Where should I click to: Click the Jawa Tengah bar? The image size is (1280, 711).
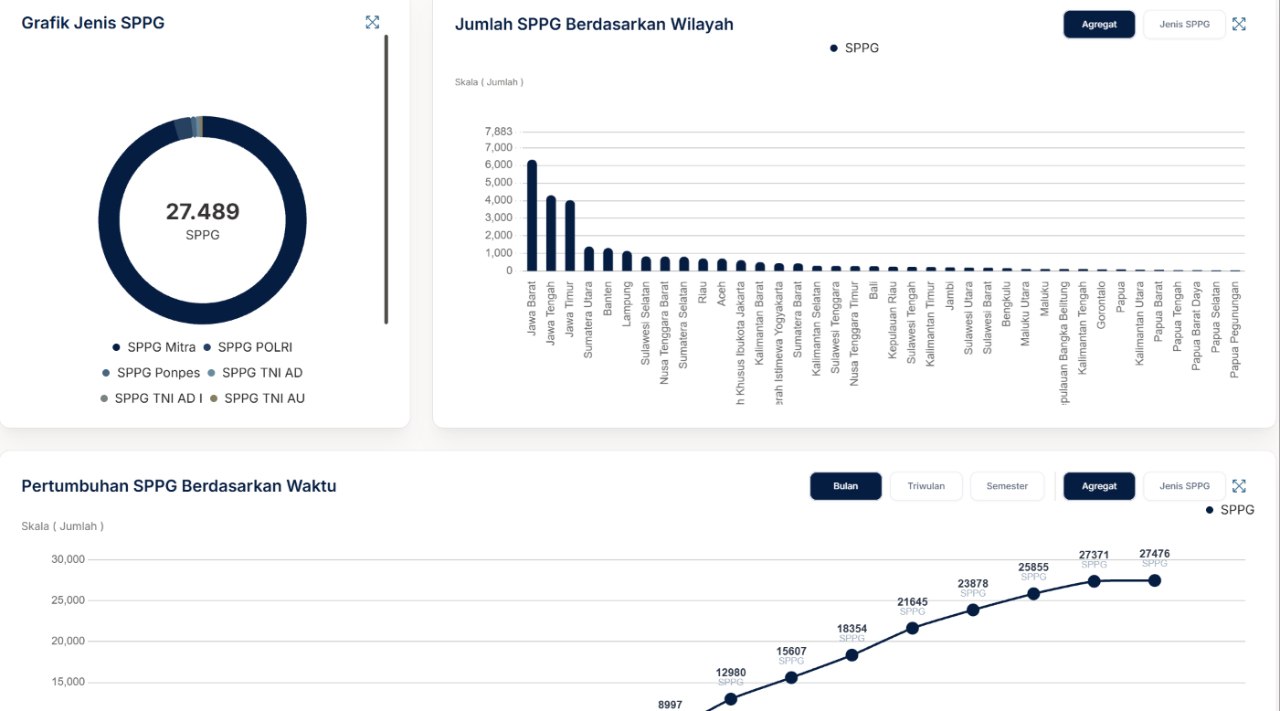pos(551,233)
